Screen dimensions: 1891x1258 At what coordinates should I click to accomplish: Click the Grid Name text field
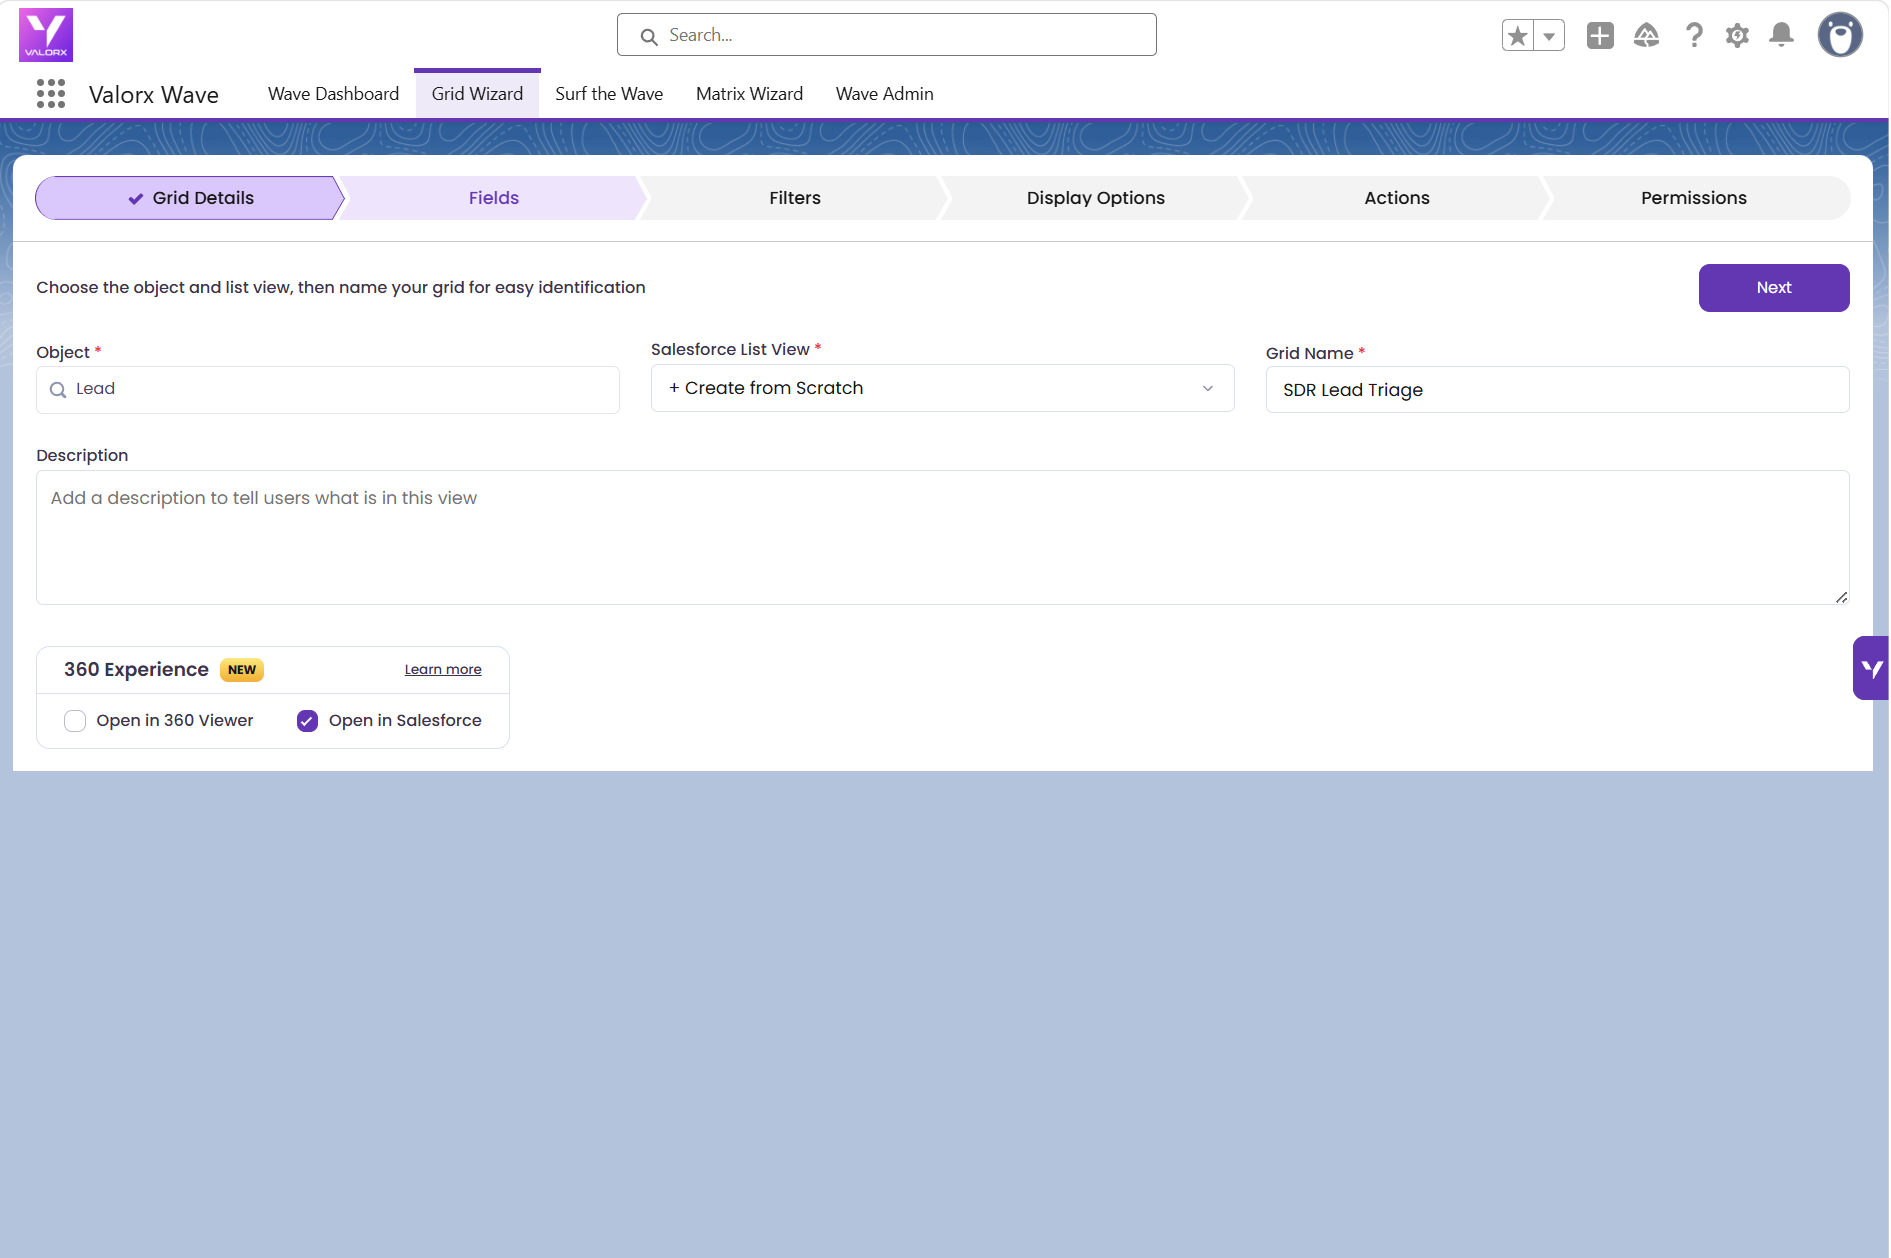(1557, 390)
